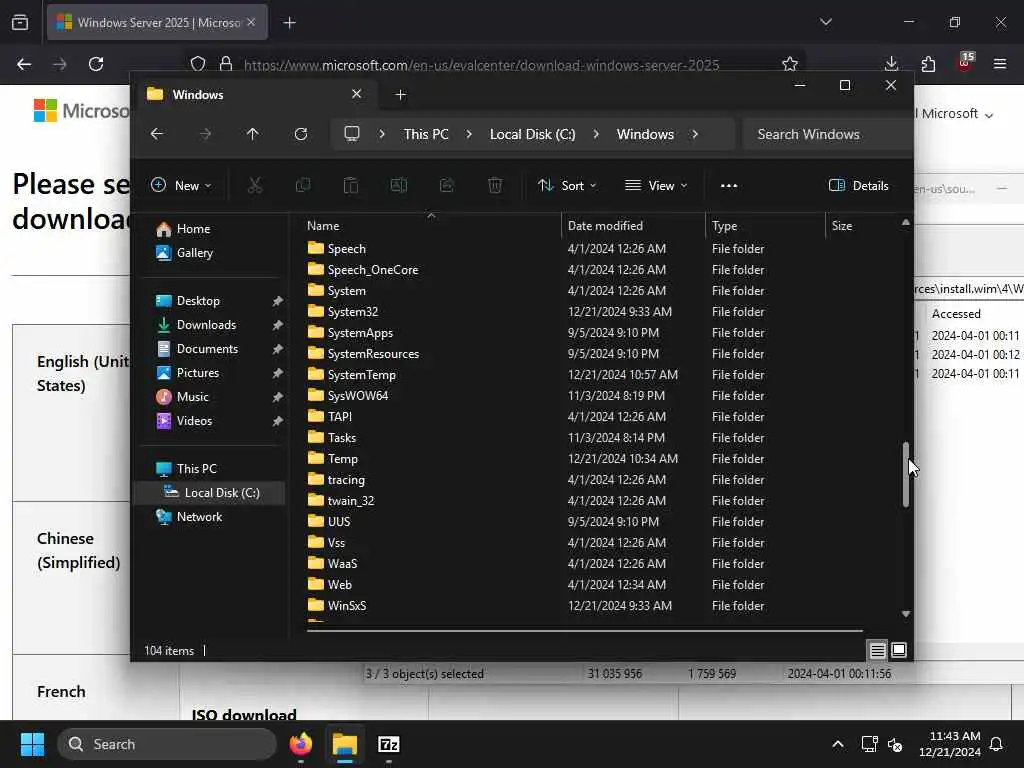Open the See more three-dots menu

click(729, 185)
